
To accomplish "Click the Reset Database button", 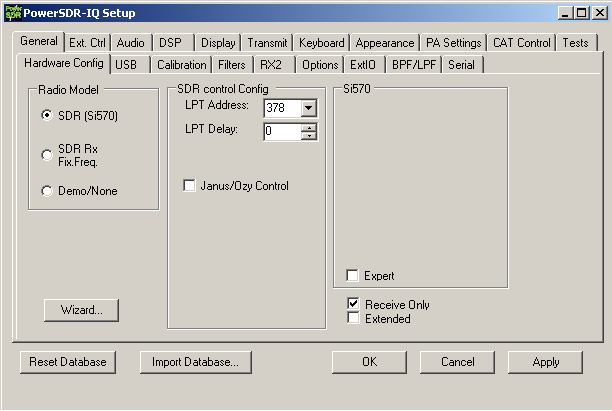I will click(x=68, y=362).
